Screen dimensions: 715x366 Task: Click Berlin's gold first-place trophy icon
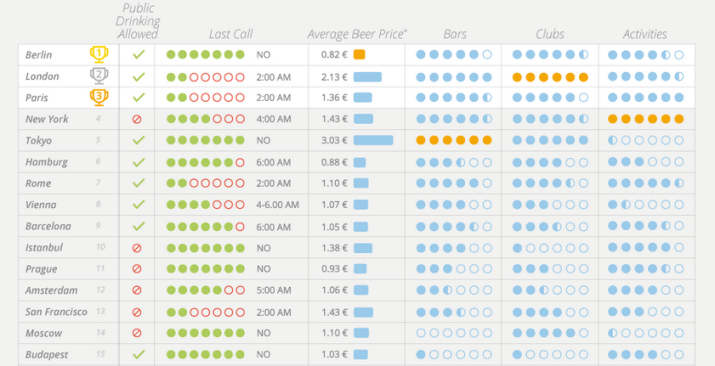pyautogui.click(x=99, y=54)
